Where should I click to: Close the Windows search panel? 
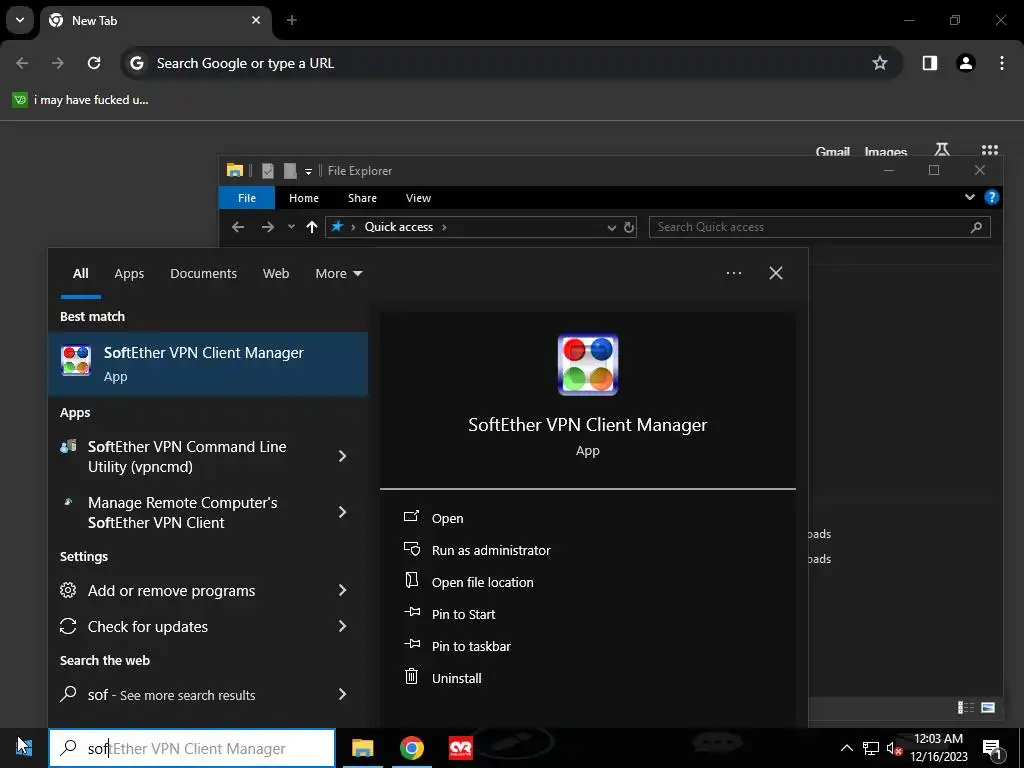775,273
